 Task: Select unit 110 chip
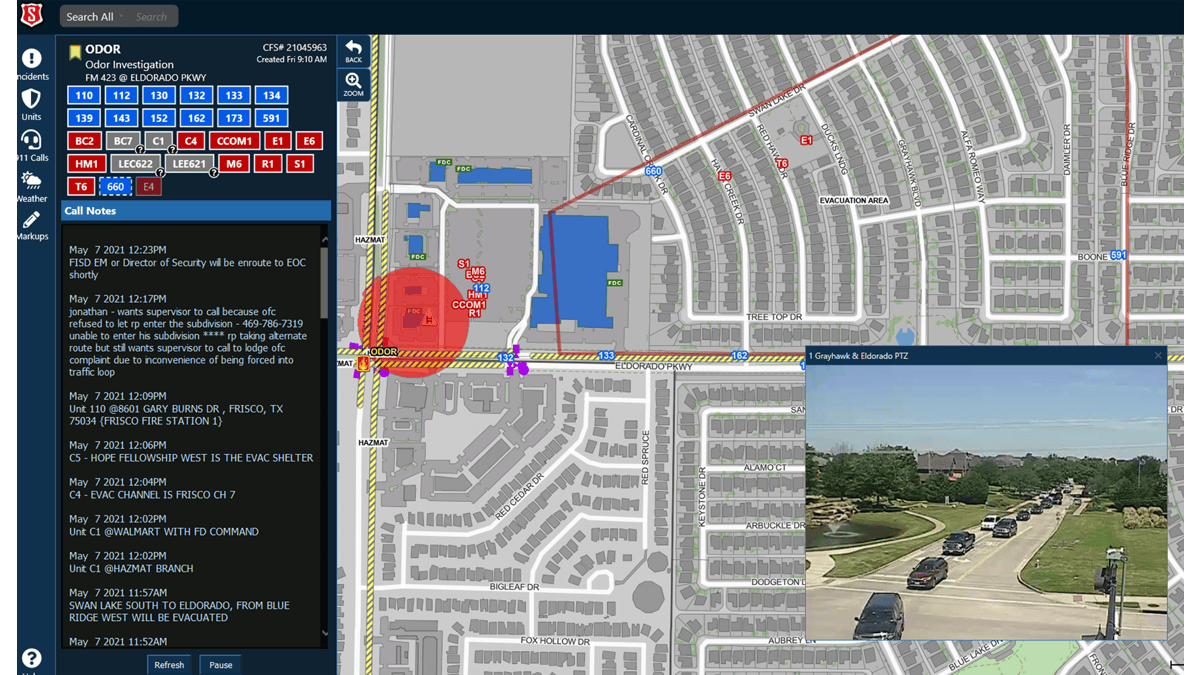click(x=84, y=96)
